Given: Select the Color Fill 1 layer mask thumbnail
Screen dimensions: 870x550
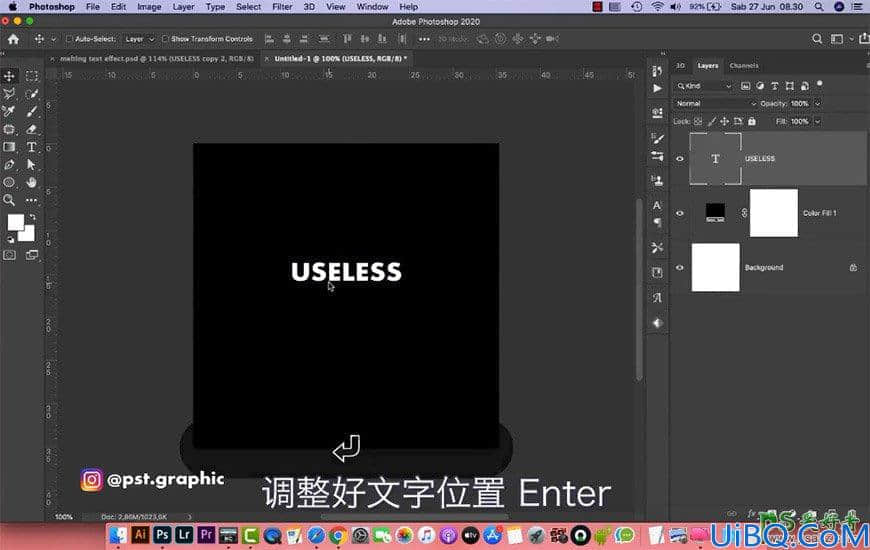Looking at the screenshot, I should (774, 213).
